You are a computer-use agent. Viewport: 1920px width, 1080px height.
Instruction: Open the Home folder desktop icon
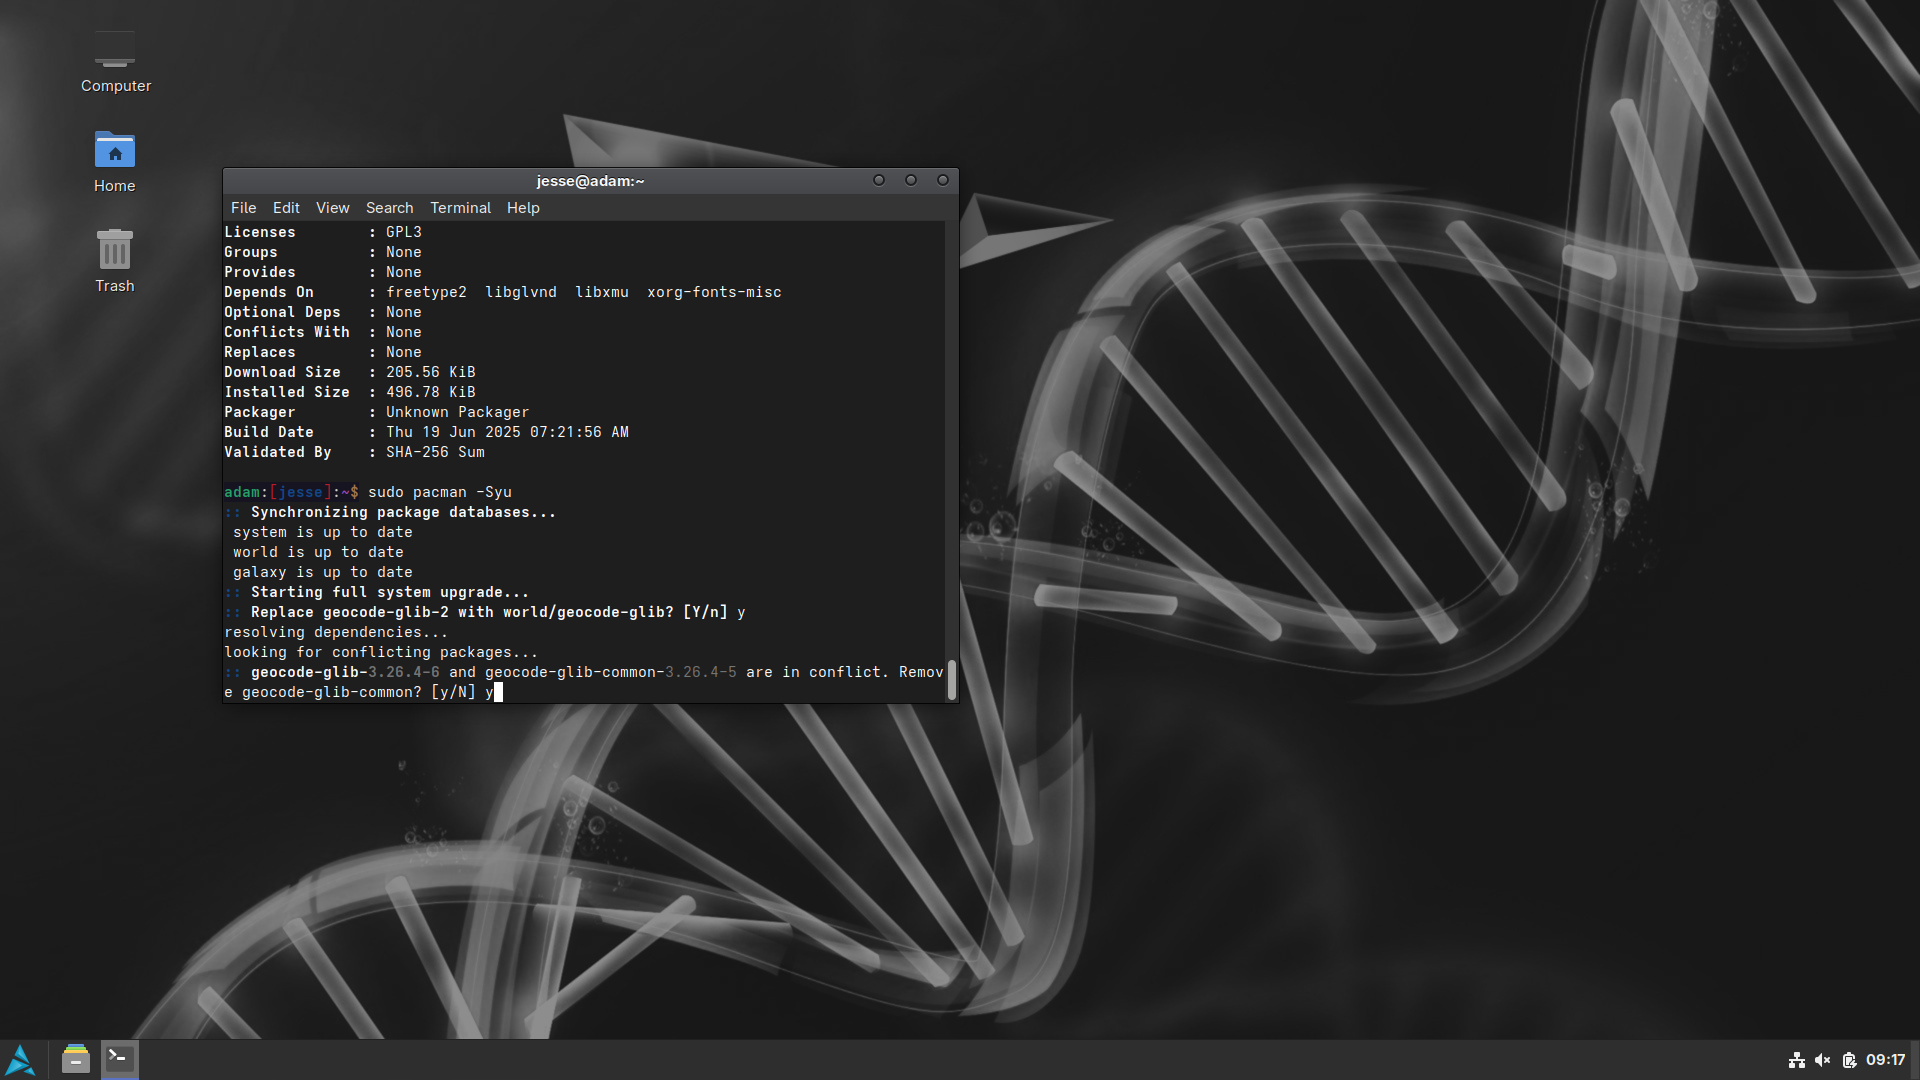pyautogui.click(x=115, y=162)
